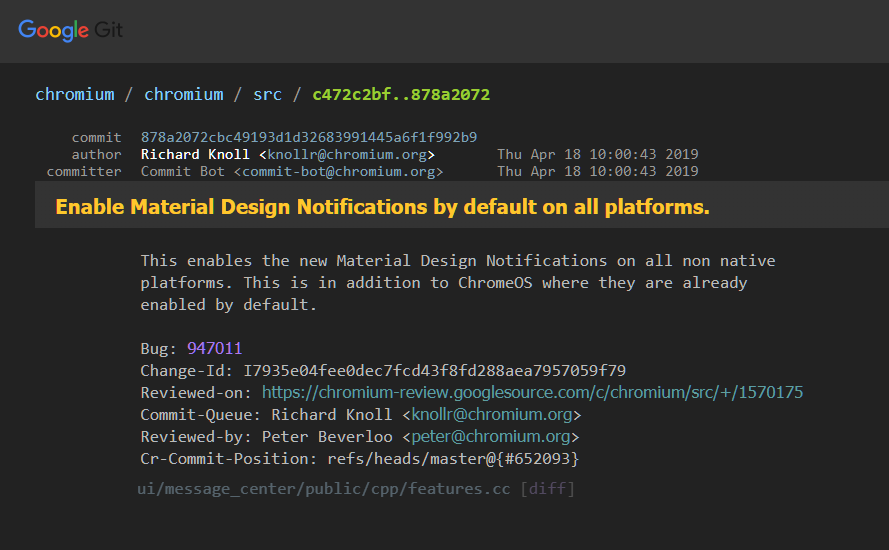Click the 'Reviewed-on:' label

[196, 392]
